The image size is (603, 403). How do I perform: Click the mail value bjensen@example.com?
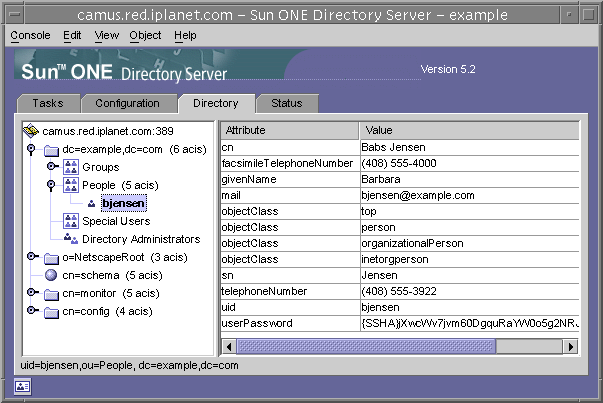click(x=418, y=195)
